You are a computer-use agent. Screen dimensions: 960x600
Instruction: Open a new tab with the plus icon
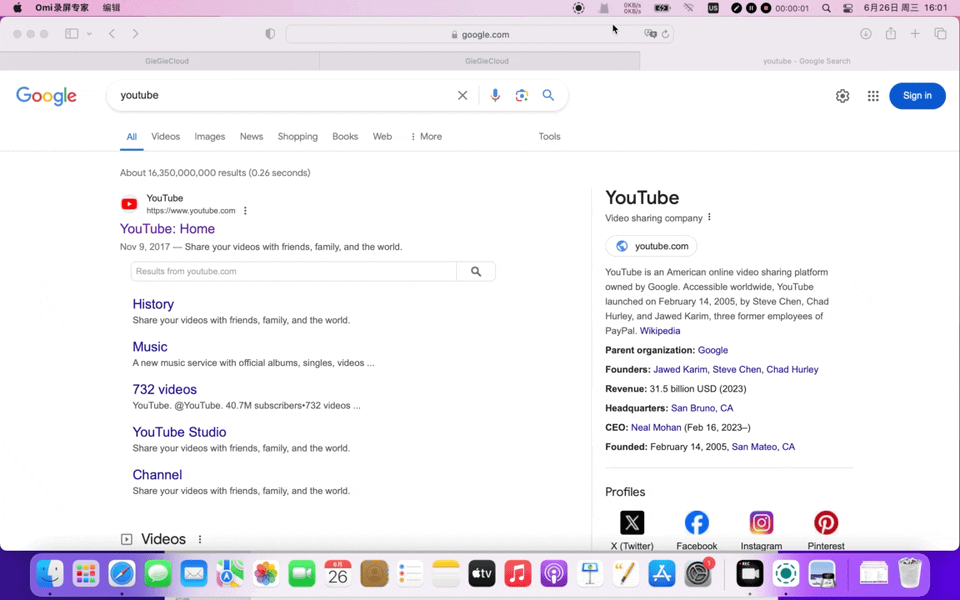pyautogui.click(x=915, y=34)
